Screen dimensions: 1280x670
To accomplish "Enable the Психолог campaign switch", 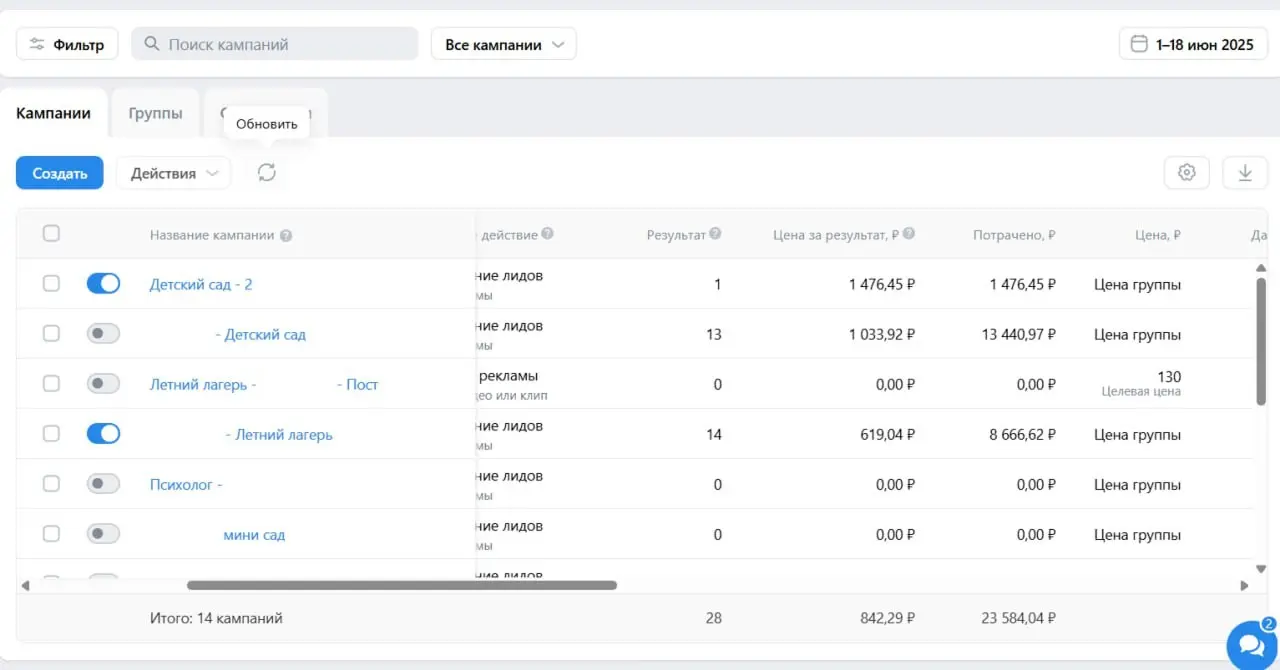I will (103, 484).
